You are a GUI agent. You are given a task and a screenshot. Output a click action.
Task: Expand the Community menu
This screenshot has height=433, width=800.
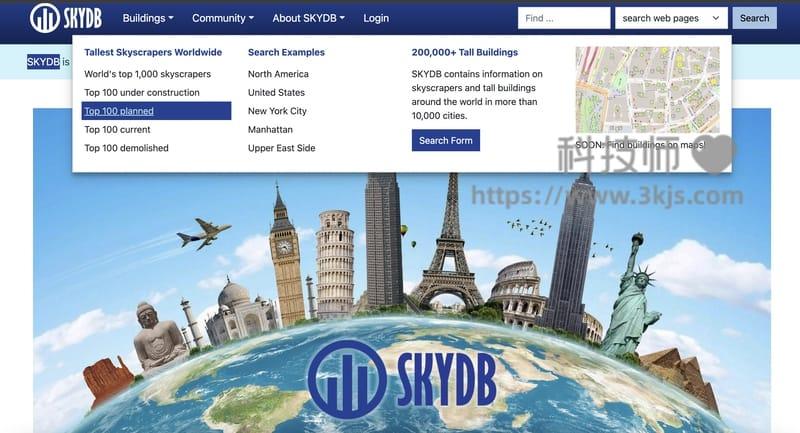tap(223, 18)
